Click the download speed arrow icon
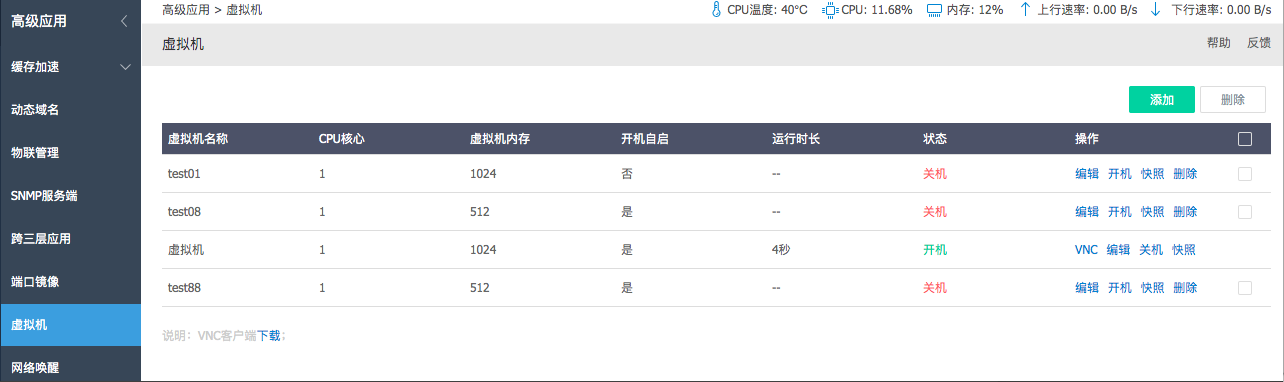Image resolution: width=1284 pixels, height=382 pixels. [x=1156, y=10]
